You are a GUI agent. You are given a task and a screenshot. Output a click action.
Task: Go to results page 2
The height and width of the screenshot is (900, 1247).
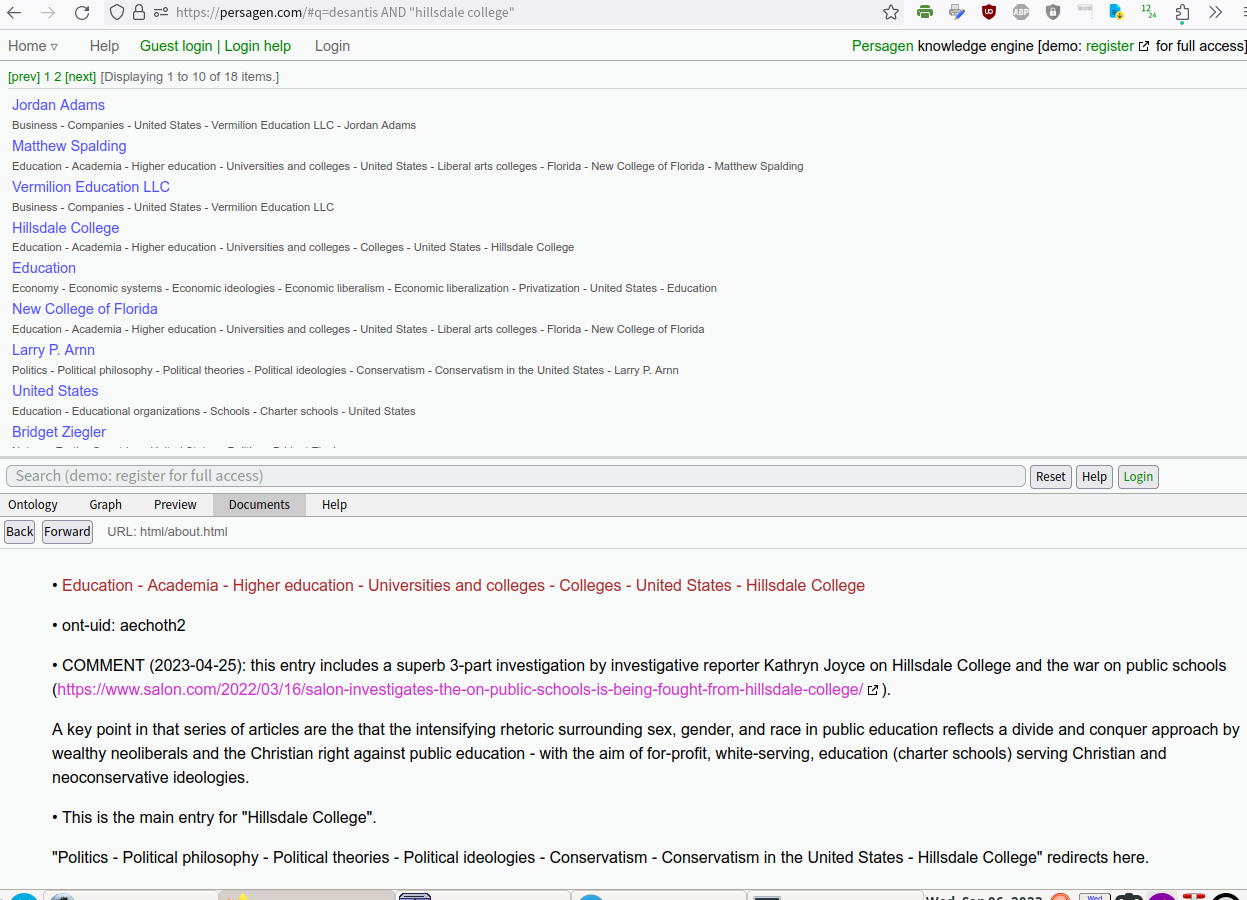pyautogui.click(x=58, y=77)
